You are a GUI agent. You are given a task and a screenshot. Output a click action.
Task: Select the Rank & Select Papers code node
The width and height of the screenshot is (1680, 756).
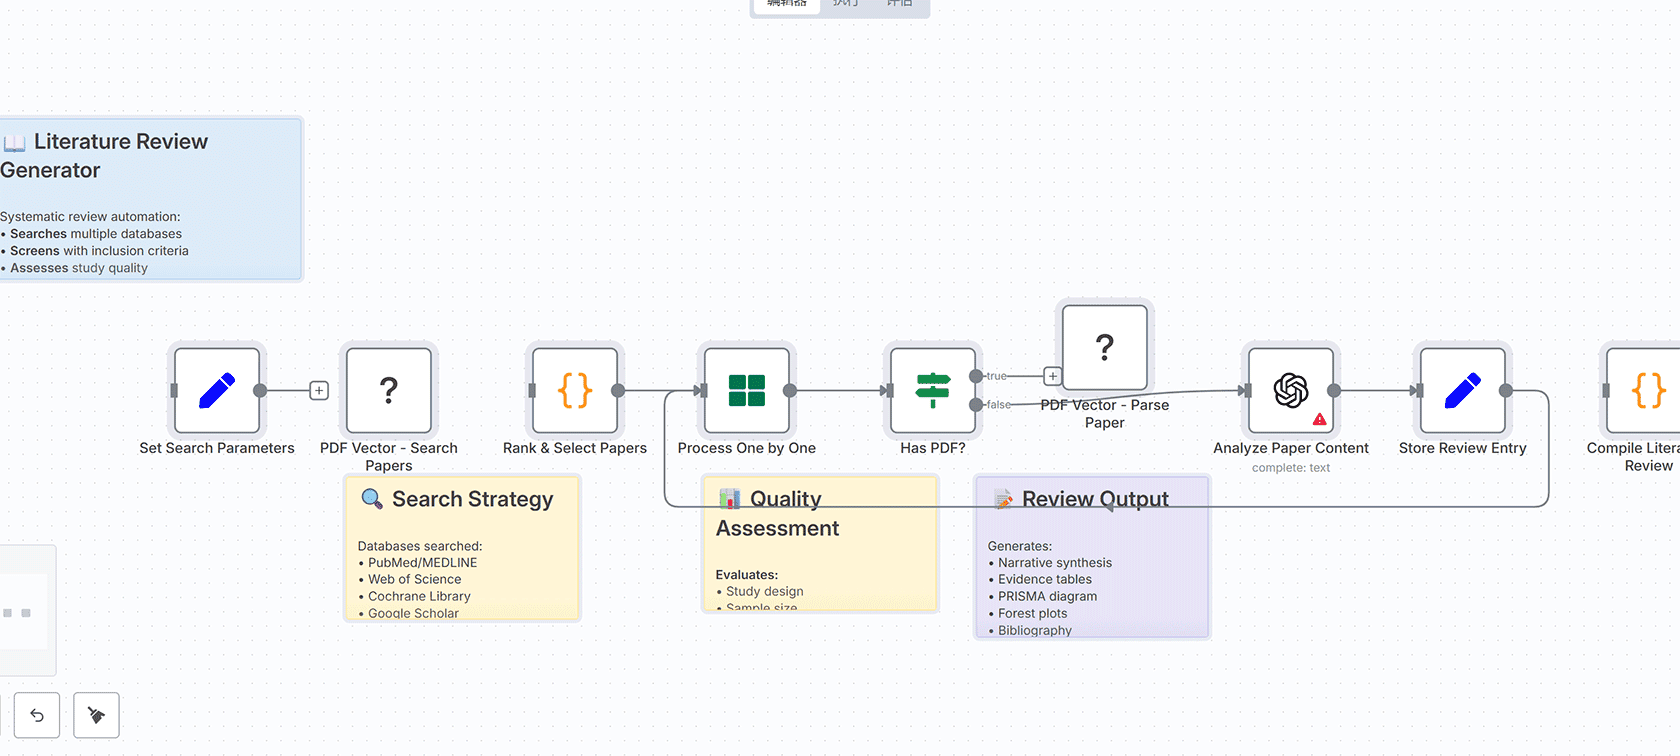575,390
